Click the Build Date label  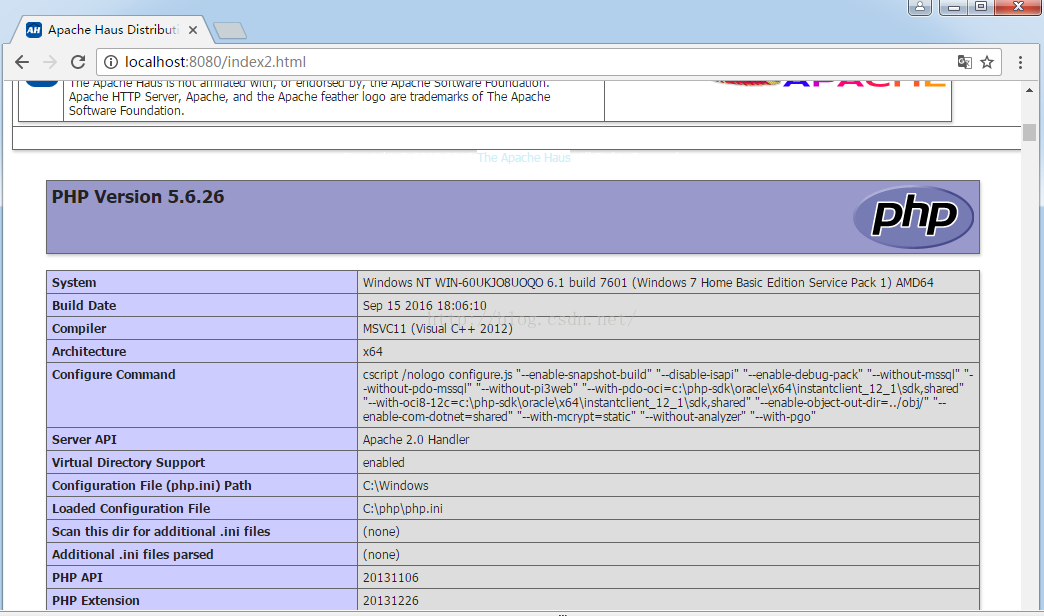84,306
